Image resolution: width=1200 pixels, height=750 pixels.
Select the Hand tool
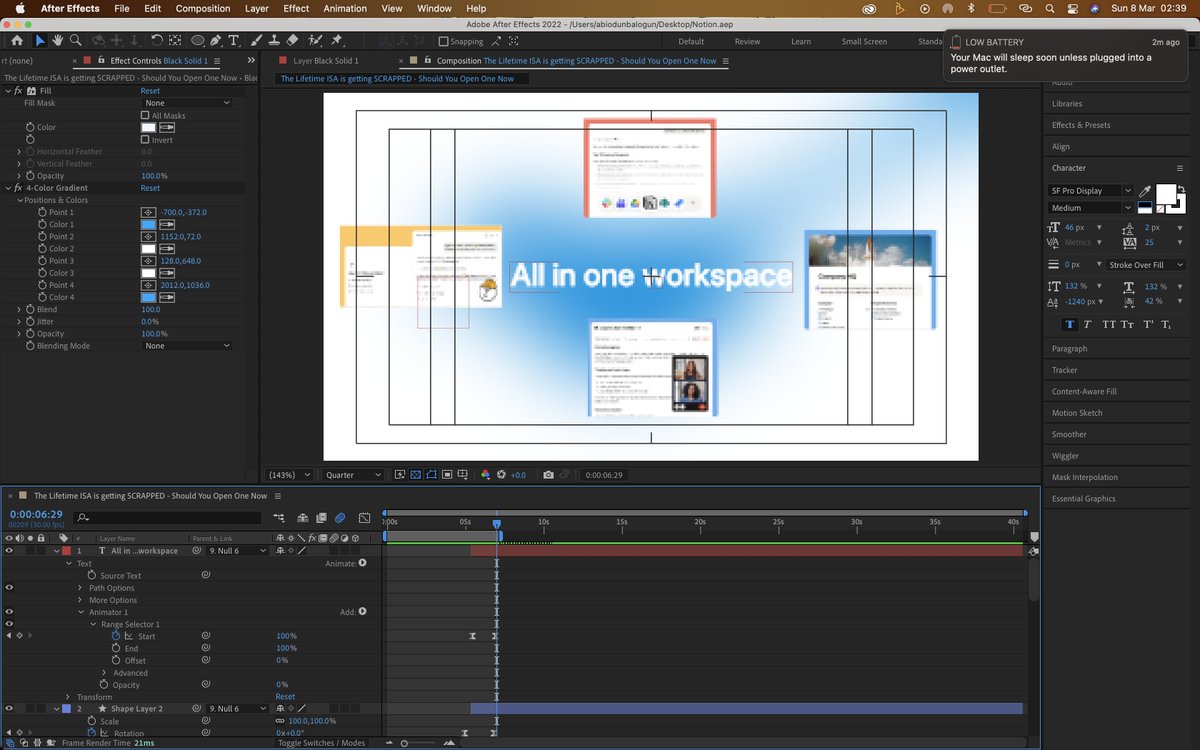click(57, 41)
